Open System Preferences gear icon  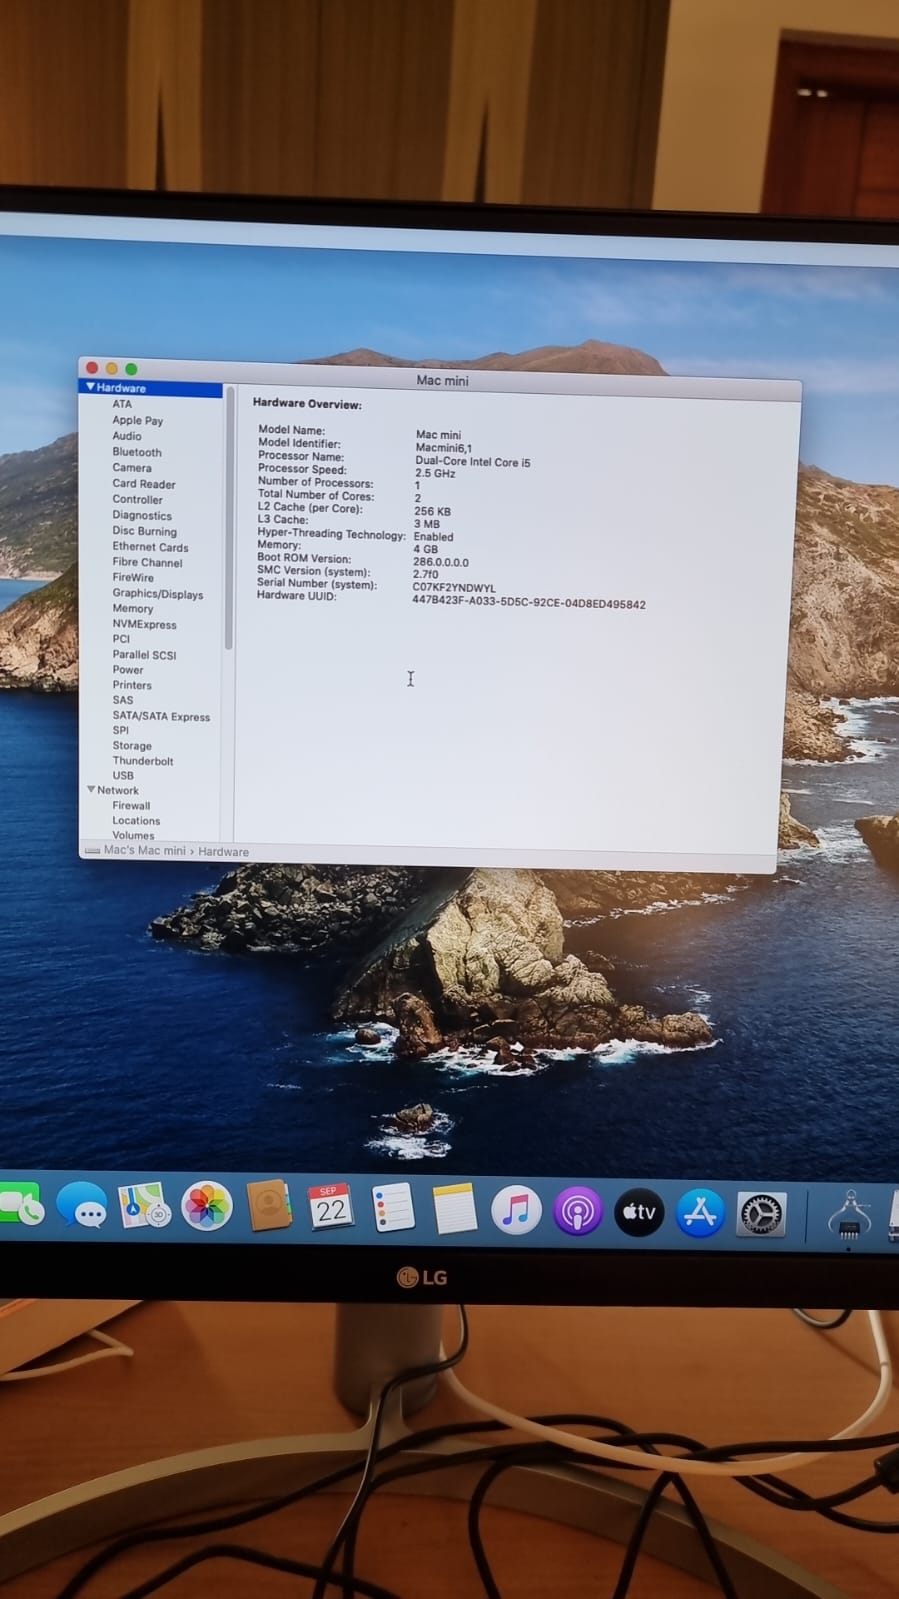[761, 1215]
